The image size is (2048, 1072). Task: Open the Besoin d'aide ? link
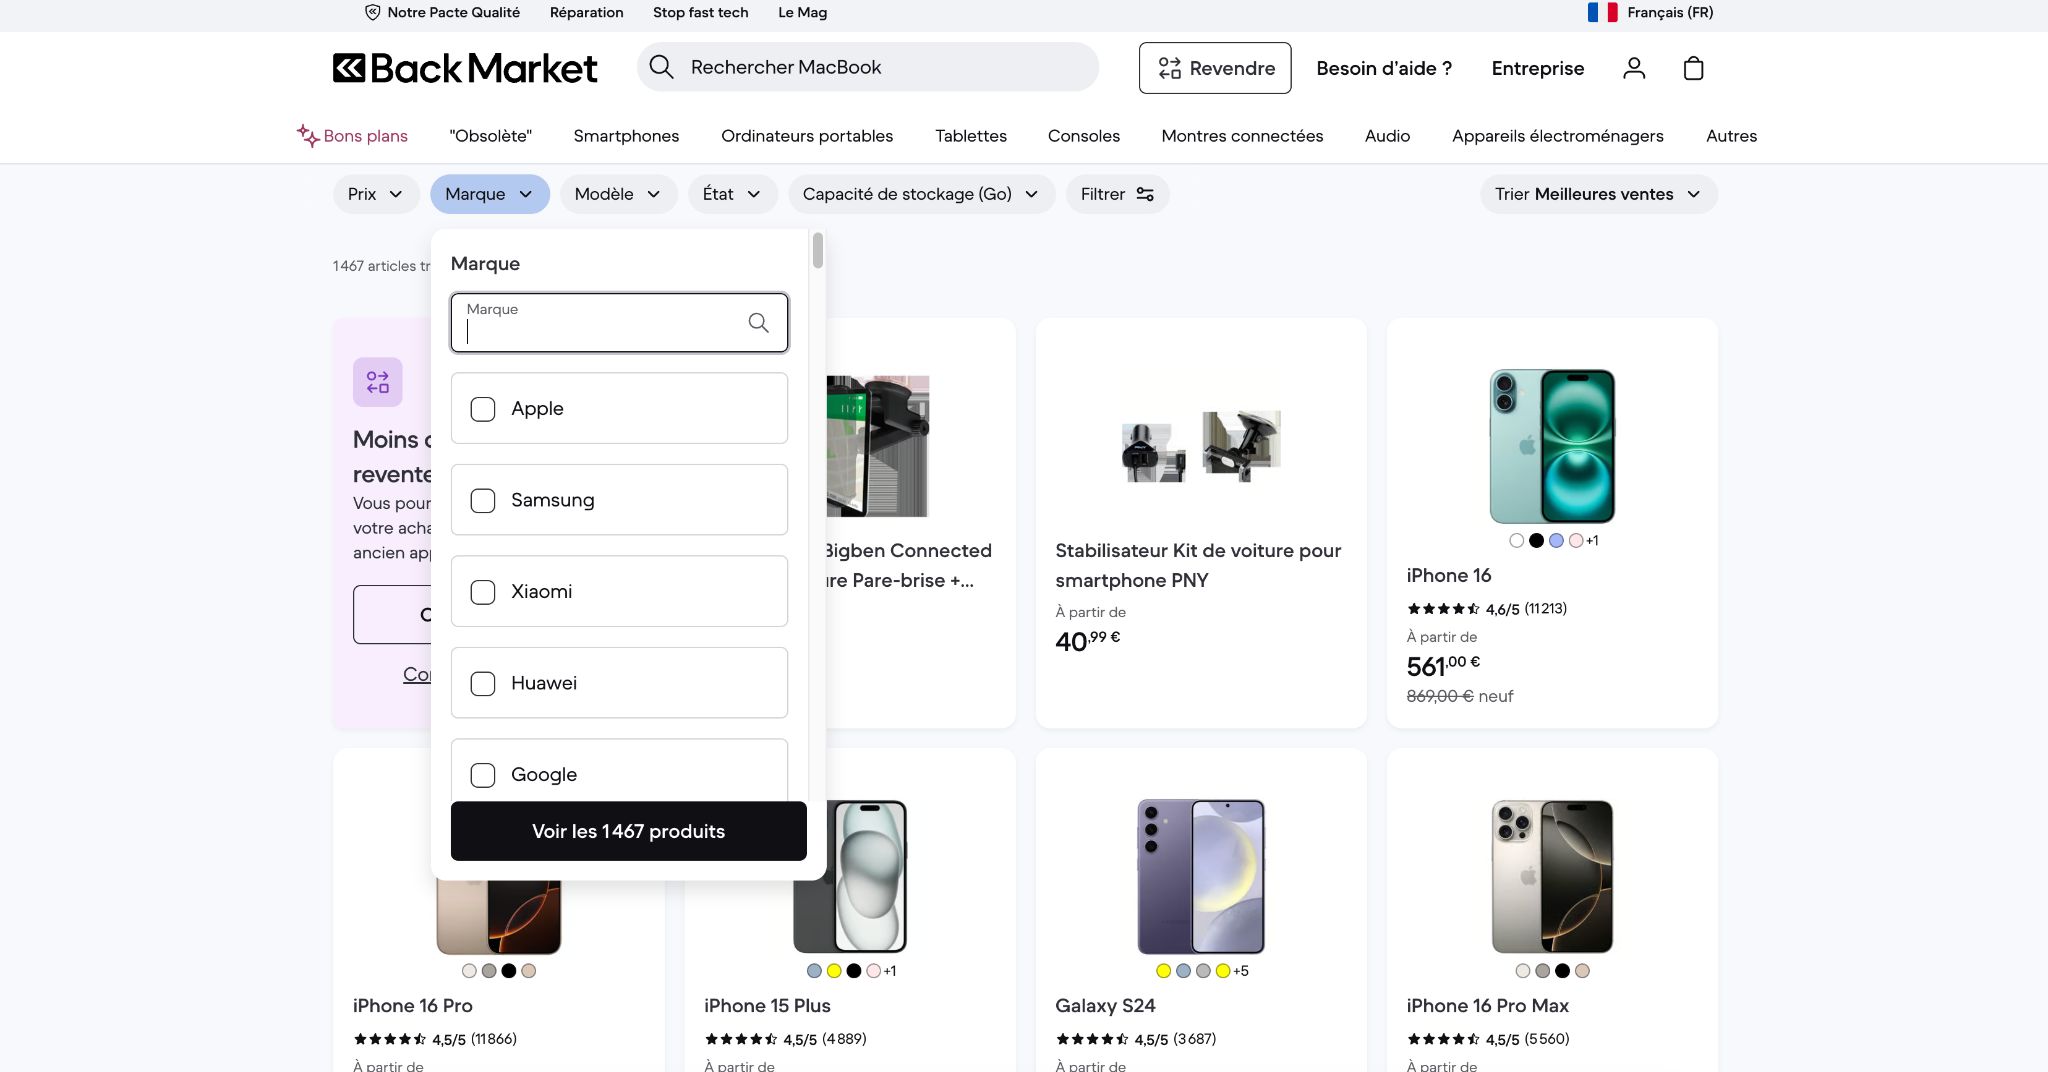[1384, 68]
